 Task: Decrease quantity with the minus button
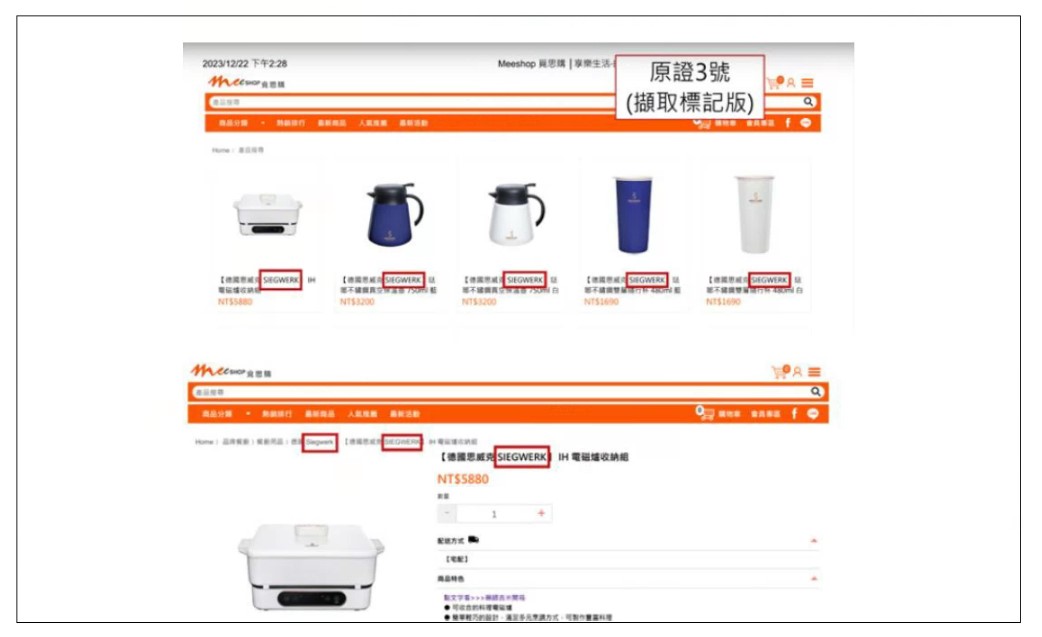coord(447,513)
